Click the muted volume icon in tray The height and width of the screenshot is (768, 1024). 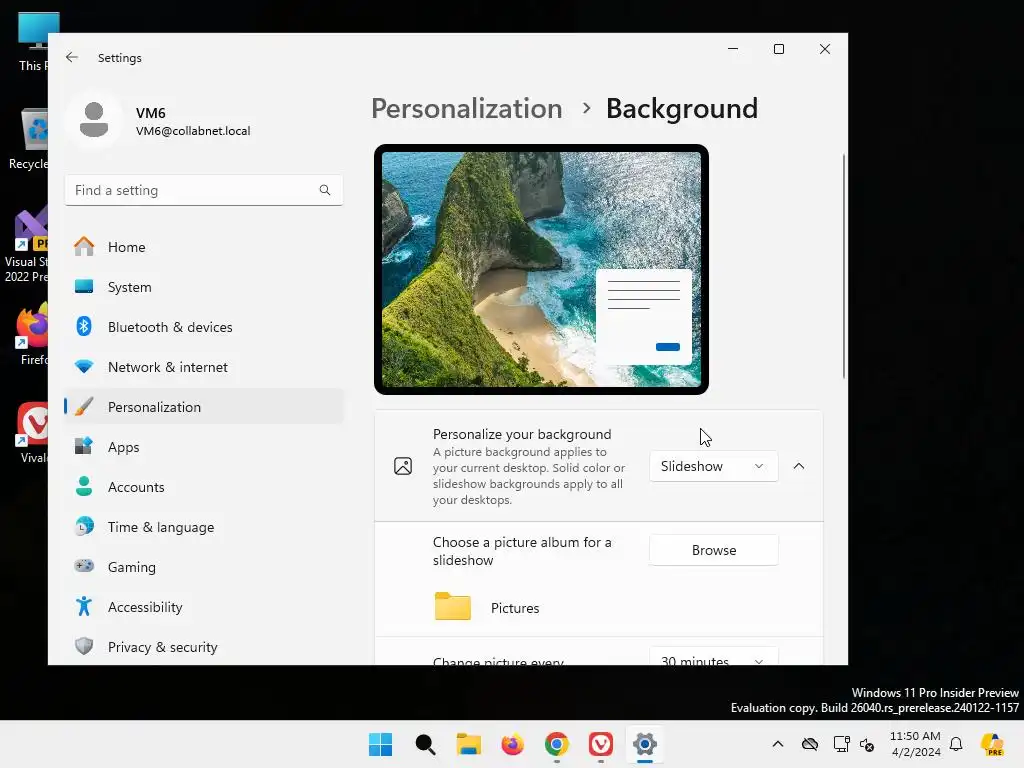pyautogui.click(x=867, y=744)
